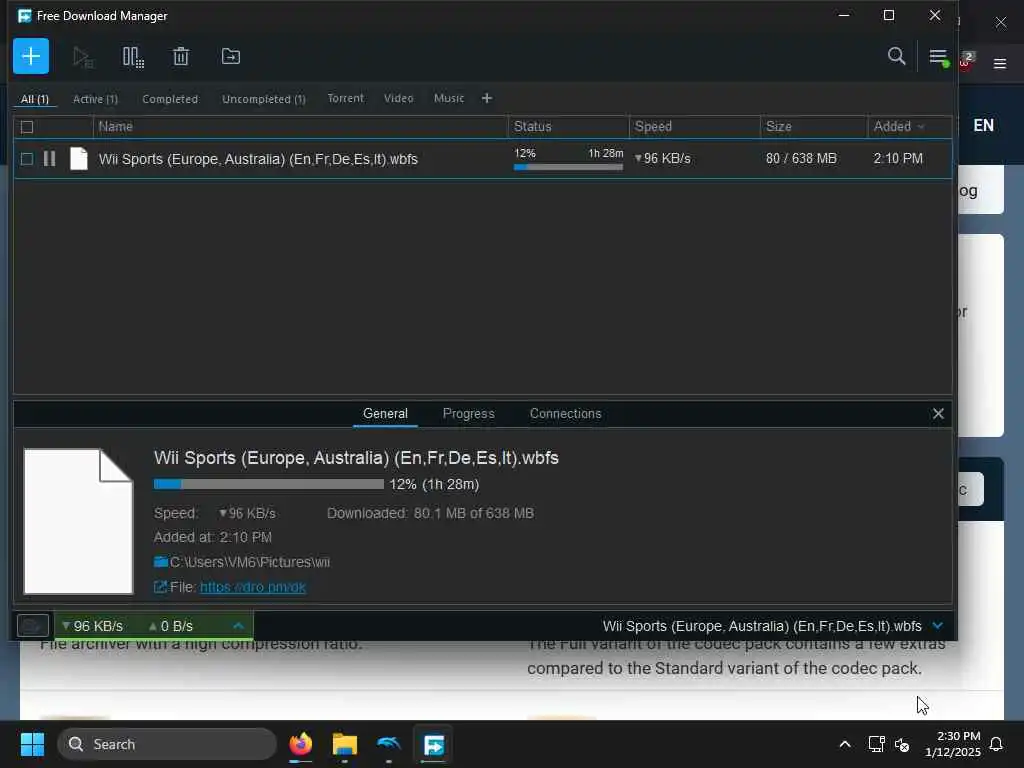Click the file icon in Wii Sports row

coord(78,159)
